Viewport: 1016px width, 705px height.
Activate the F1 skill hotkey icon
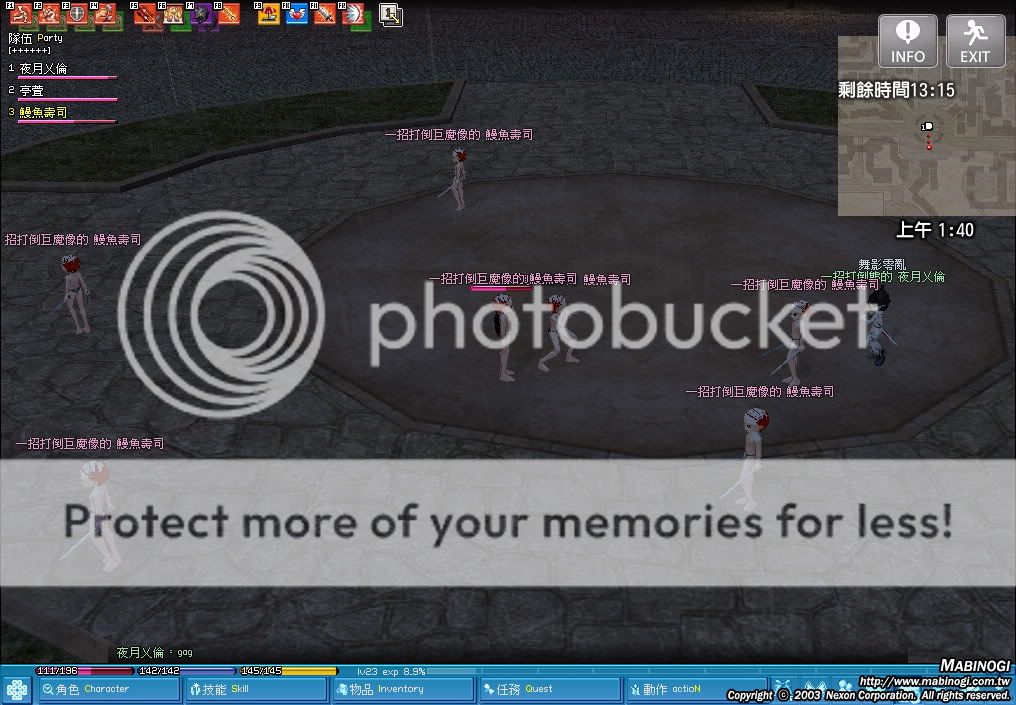[20, 14]
